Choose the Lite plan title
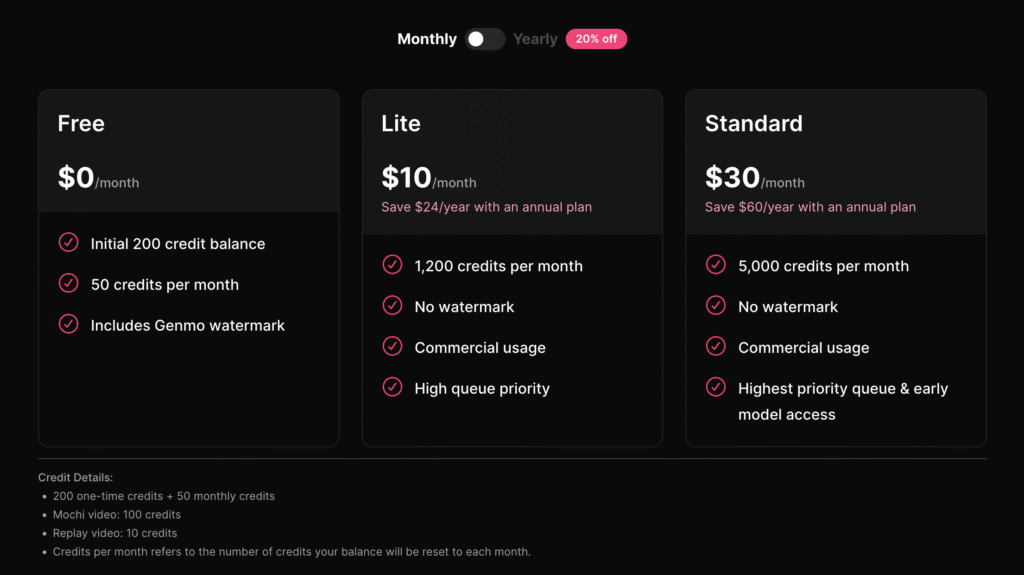 (x=401, y=123)
